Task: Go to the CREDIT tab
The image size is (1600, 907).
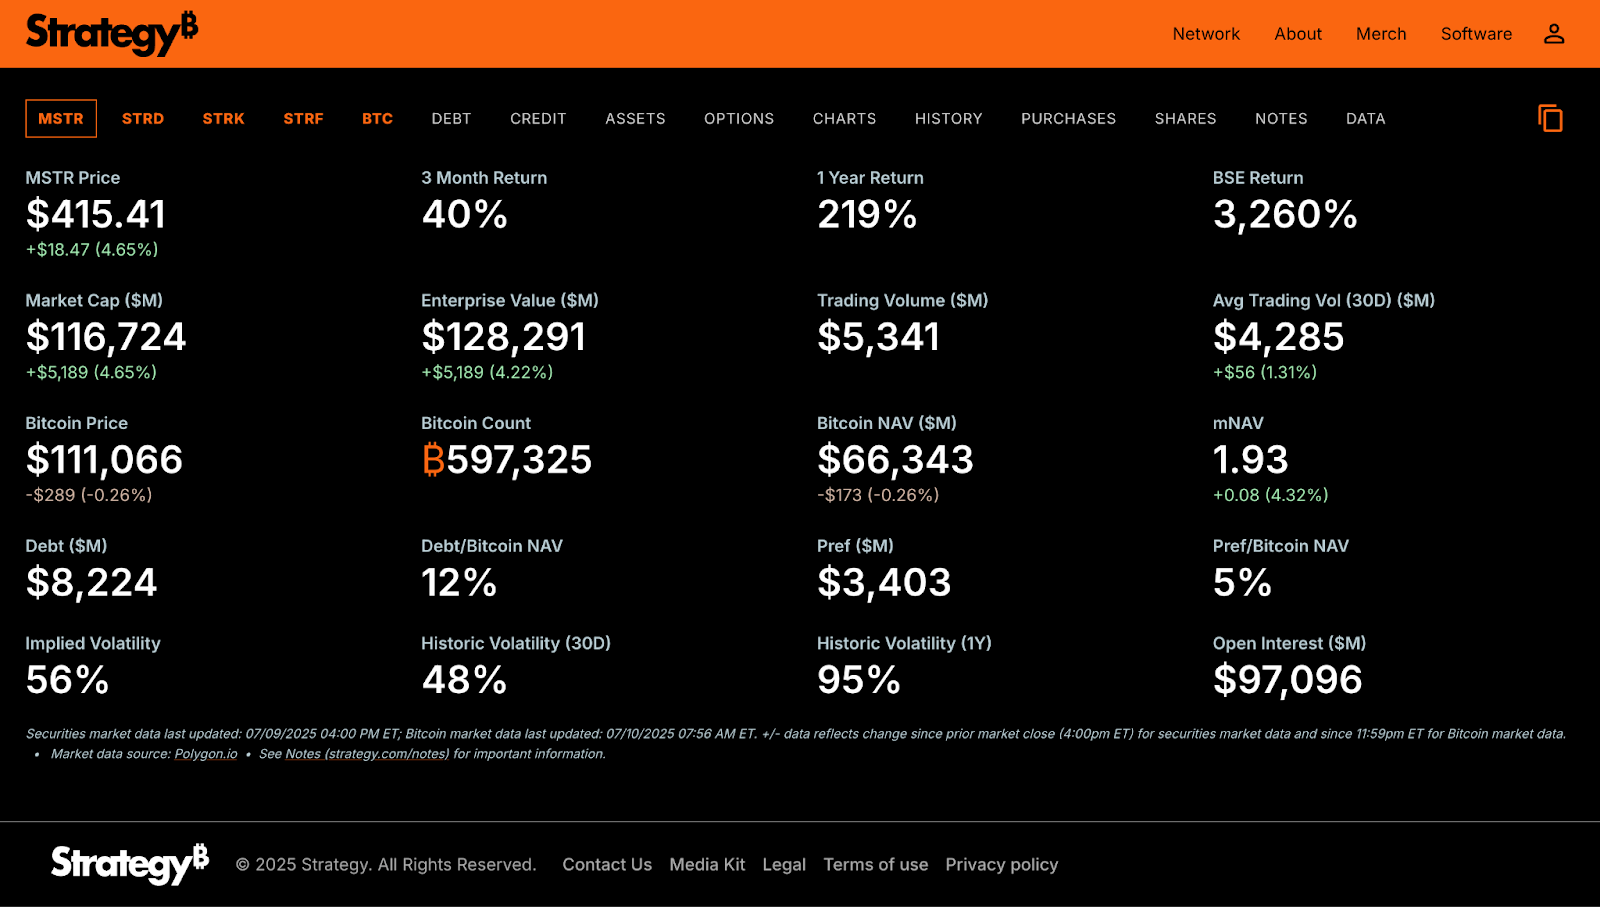Action: point(538,118)
